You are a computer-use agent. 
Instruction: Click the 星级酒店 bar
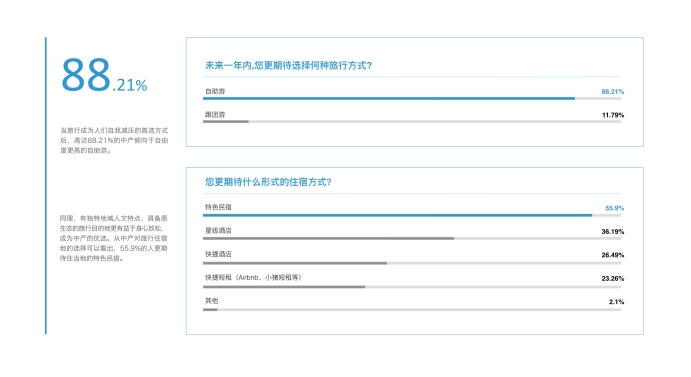click(x=412, y=239)
